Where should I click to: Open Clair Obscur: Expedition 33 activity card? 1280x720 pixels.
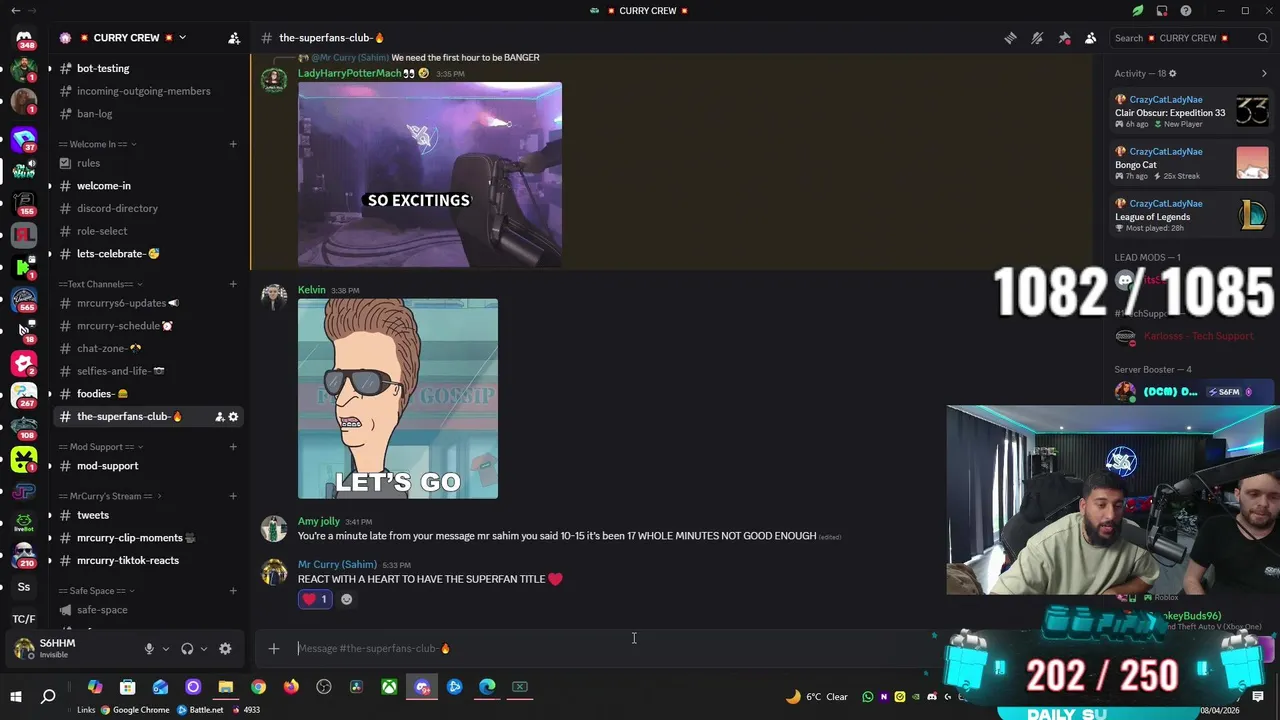pos(1192,112)
